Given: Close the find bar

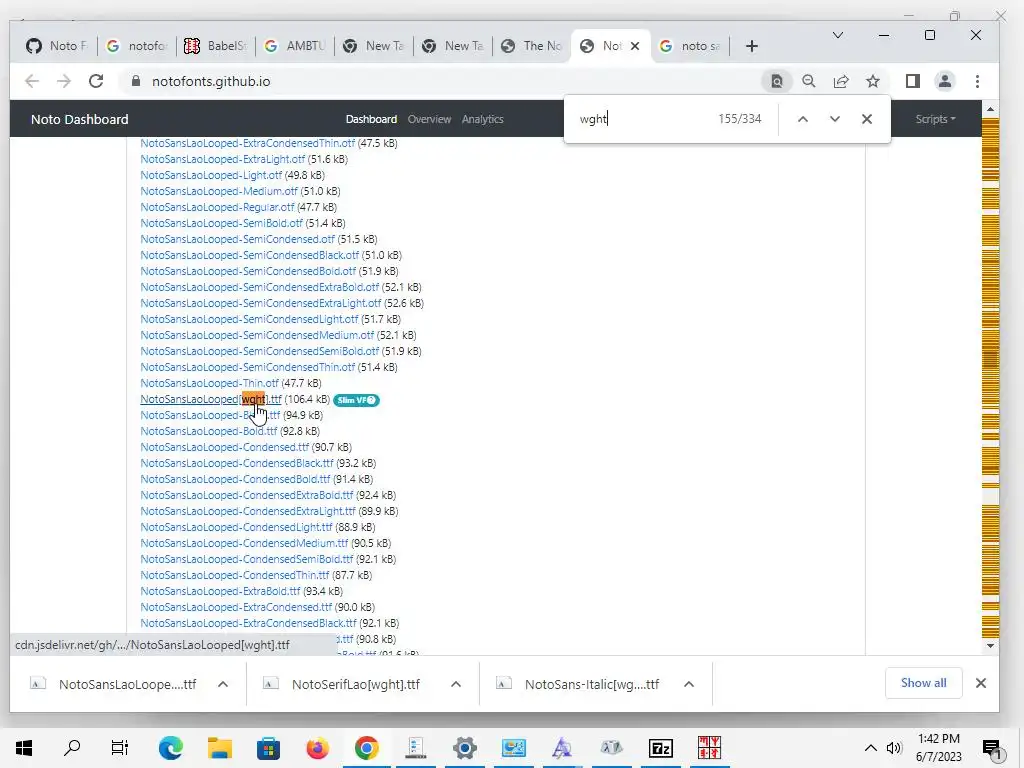Looking at the screenshot, I should pyautogui.click(x=867, y=119).
